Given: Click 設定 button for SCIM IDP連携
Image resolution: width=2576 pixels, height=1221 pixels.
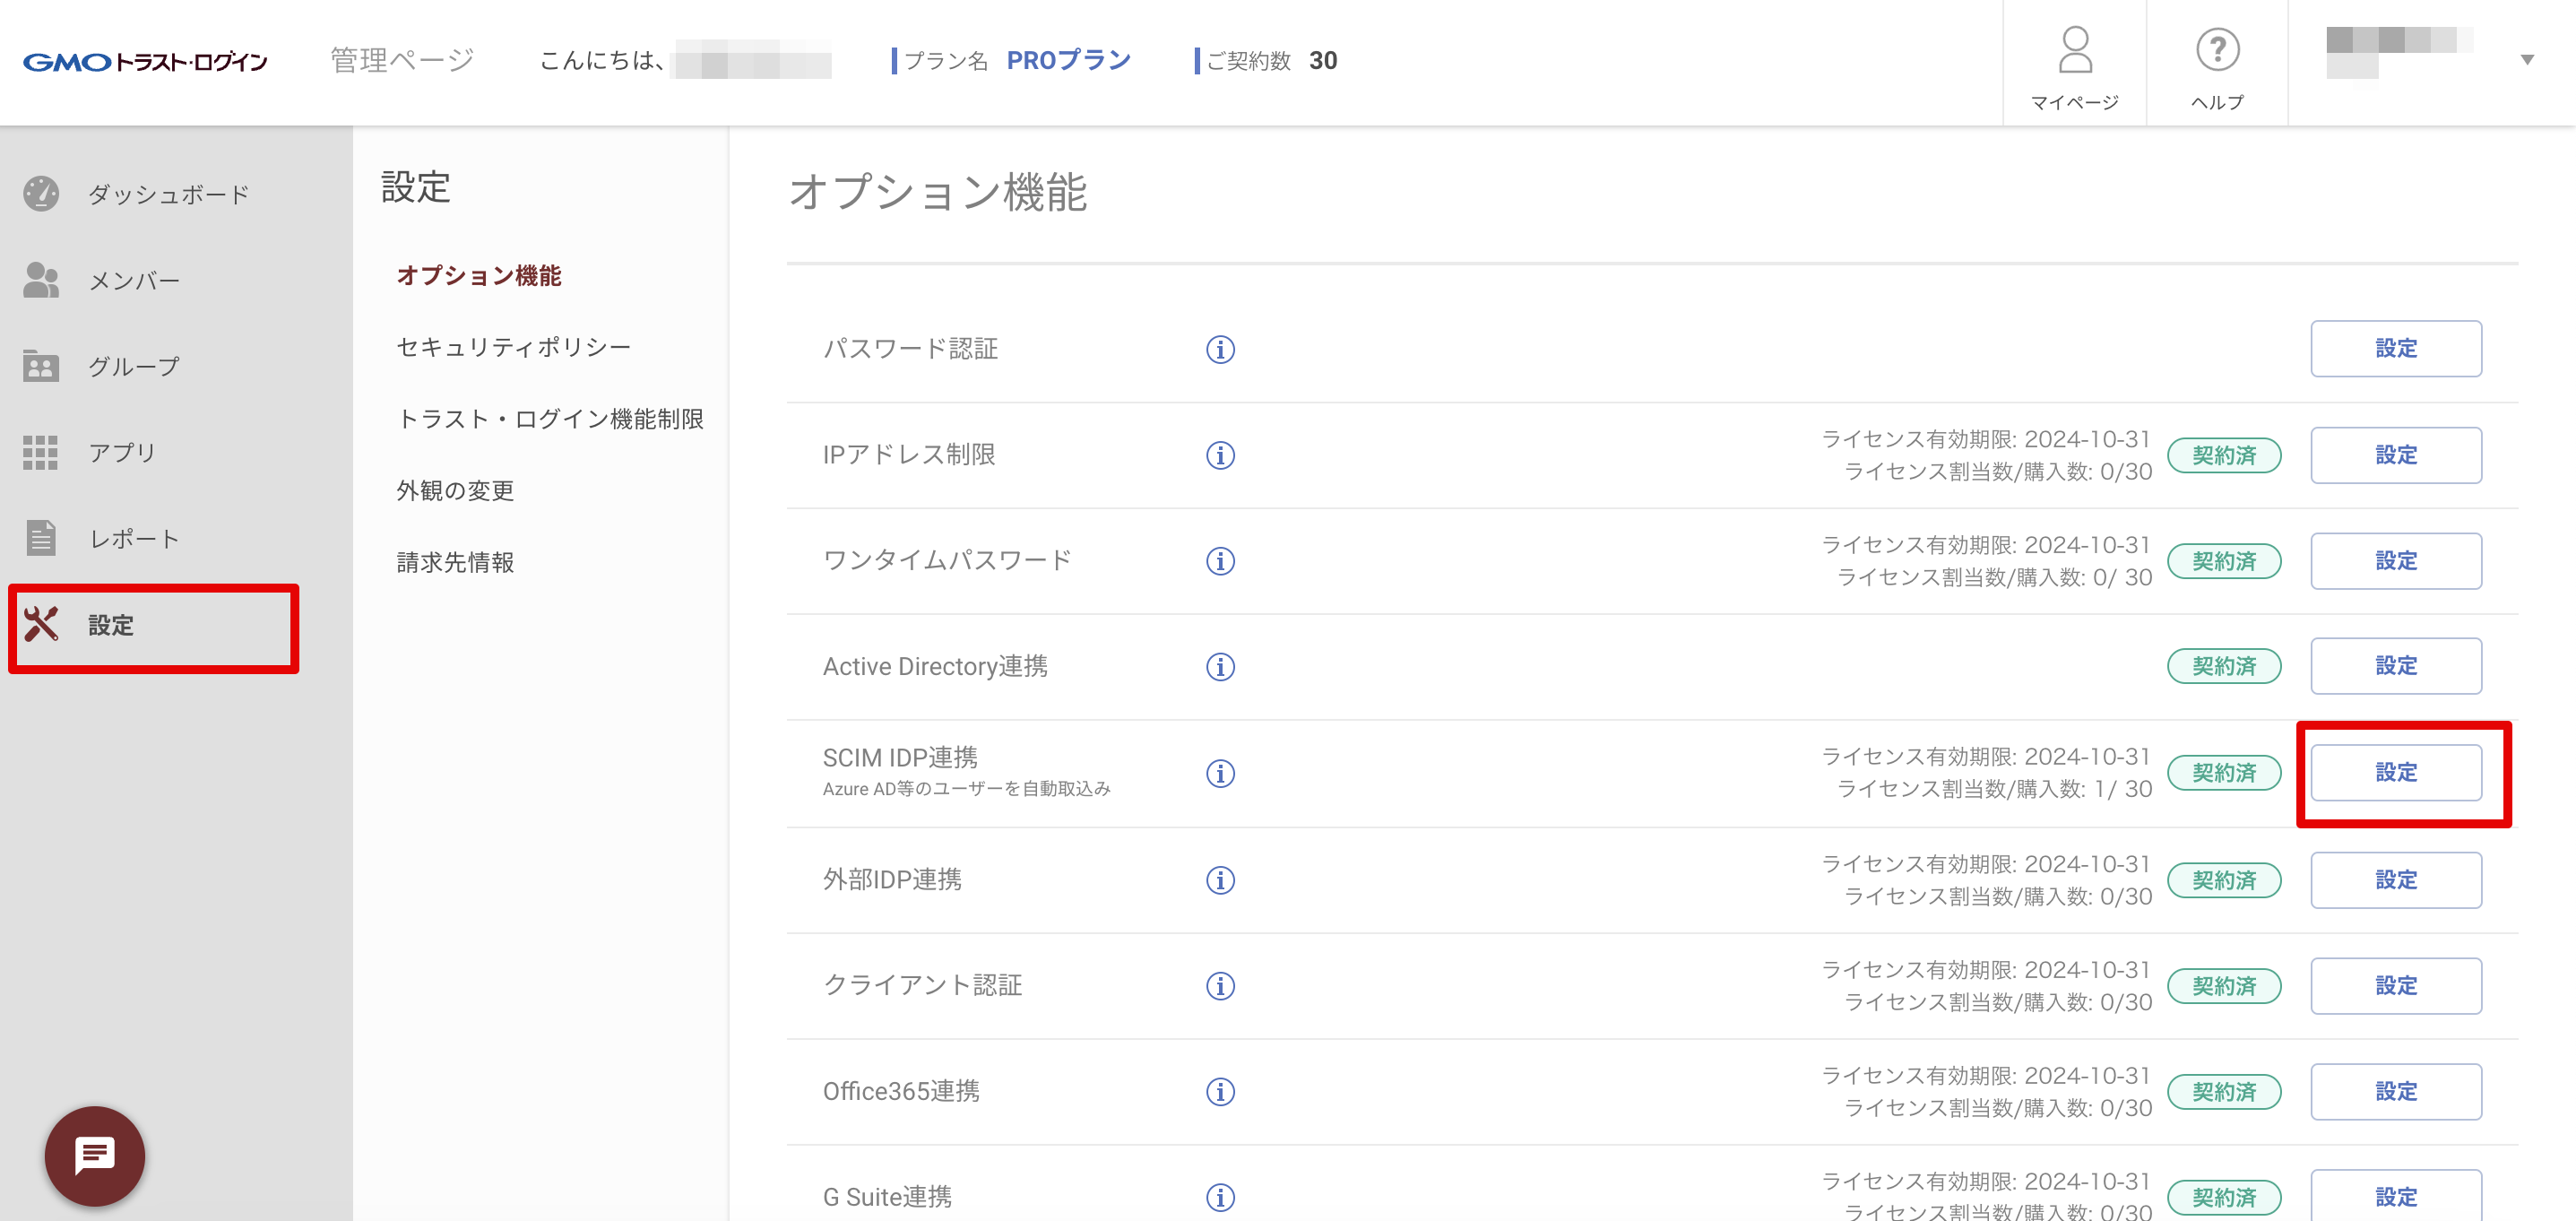Looking at the screenshot, I should [x=2395, y=773].
